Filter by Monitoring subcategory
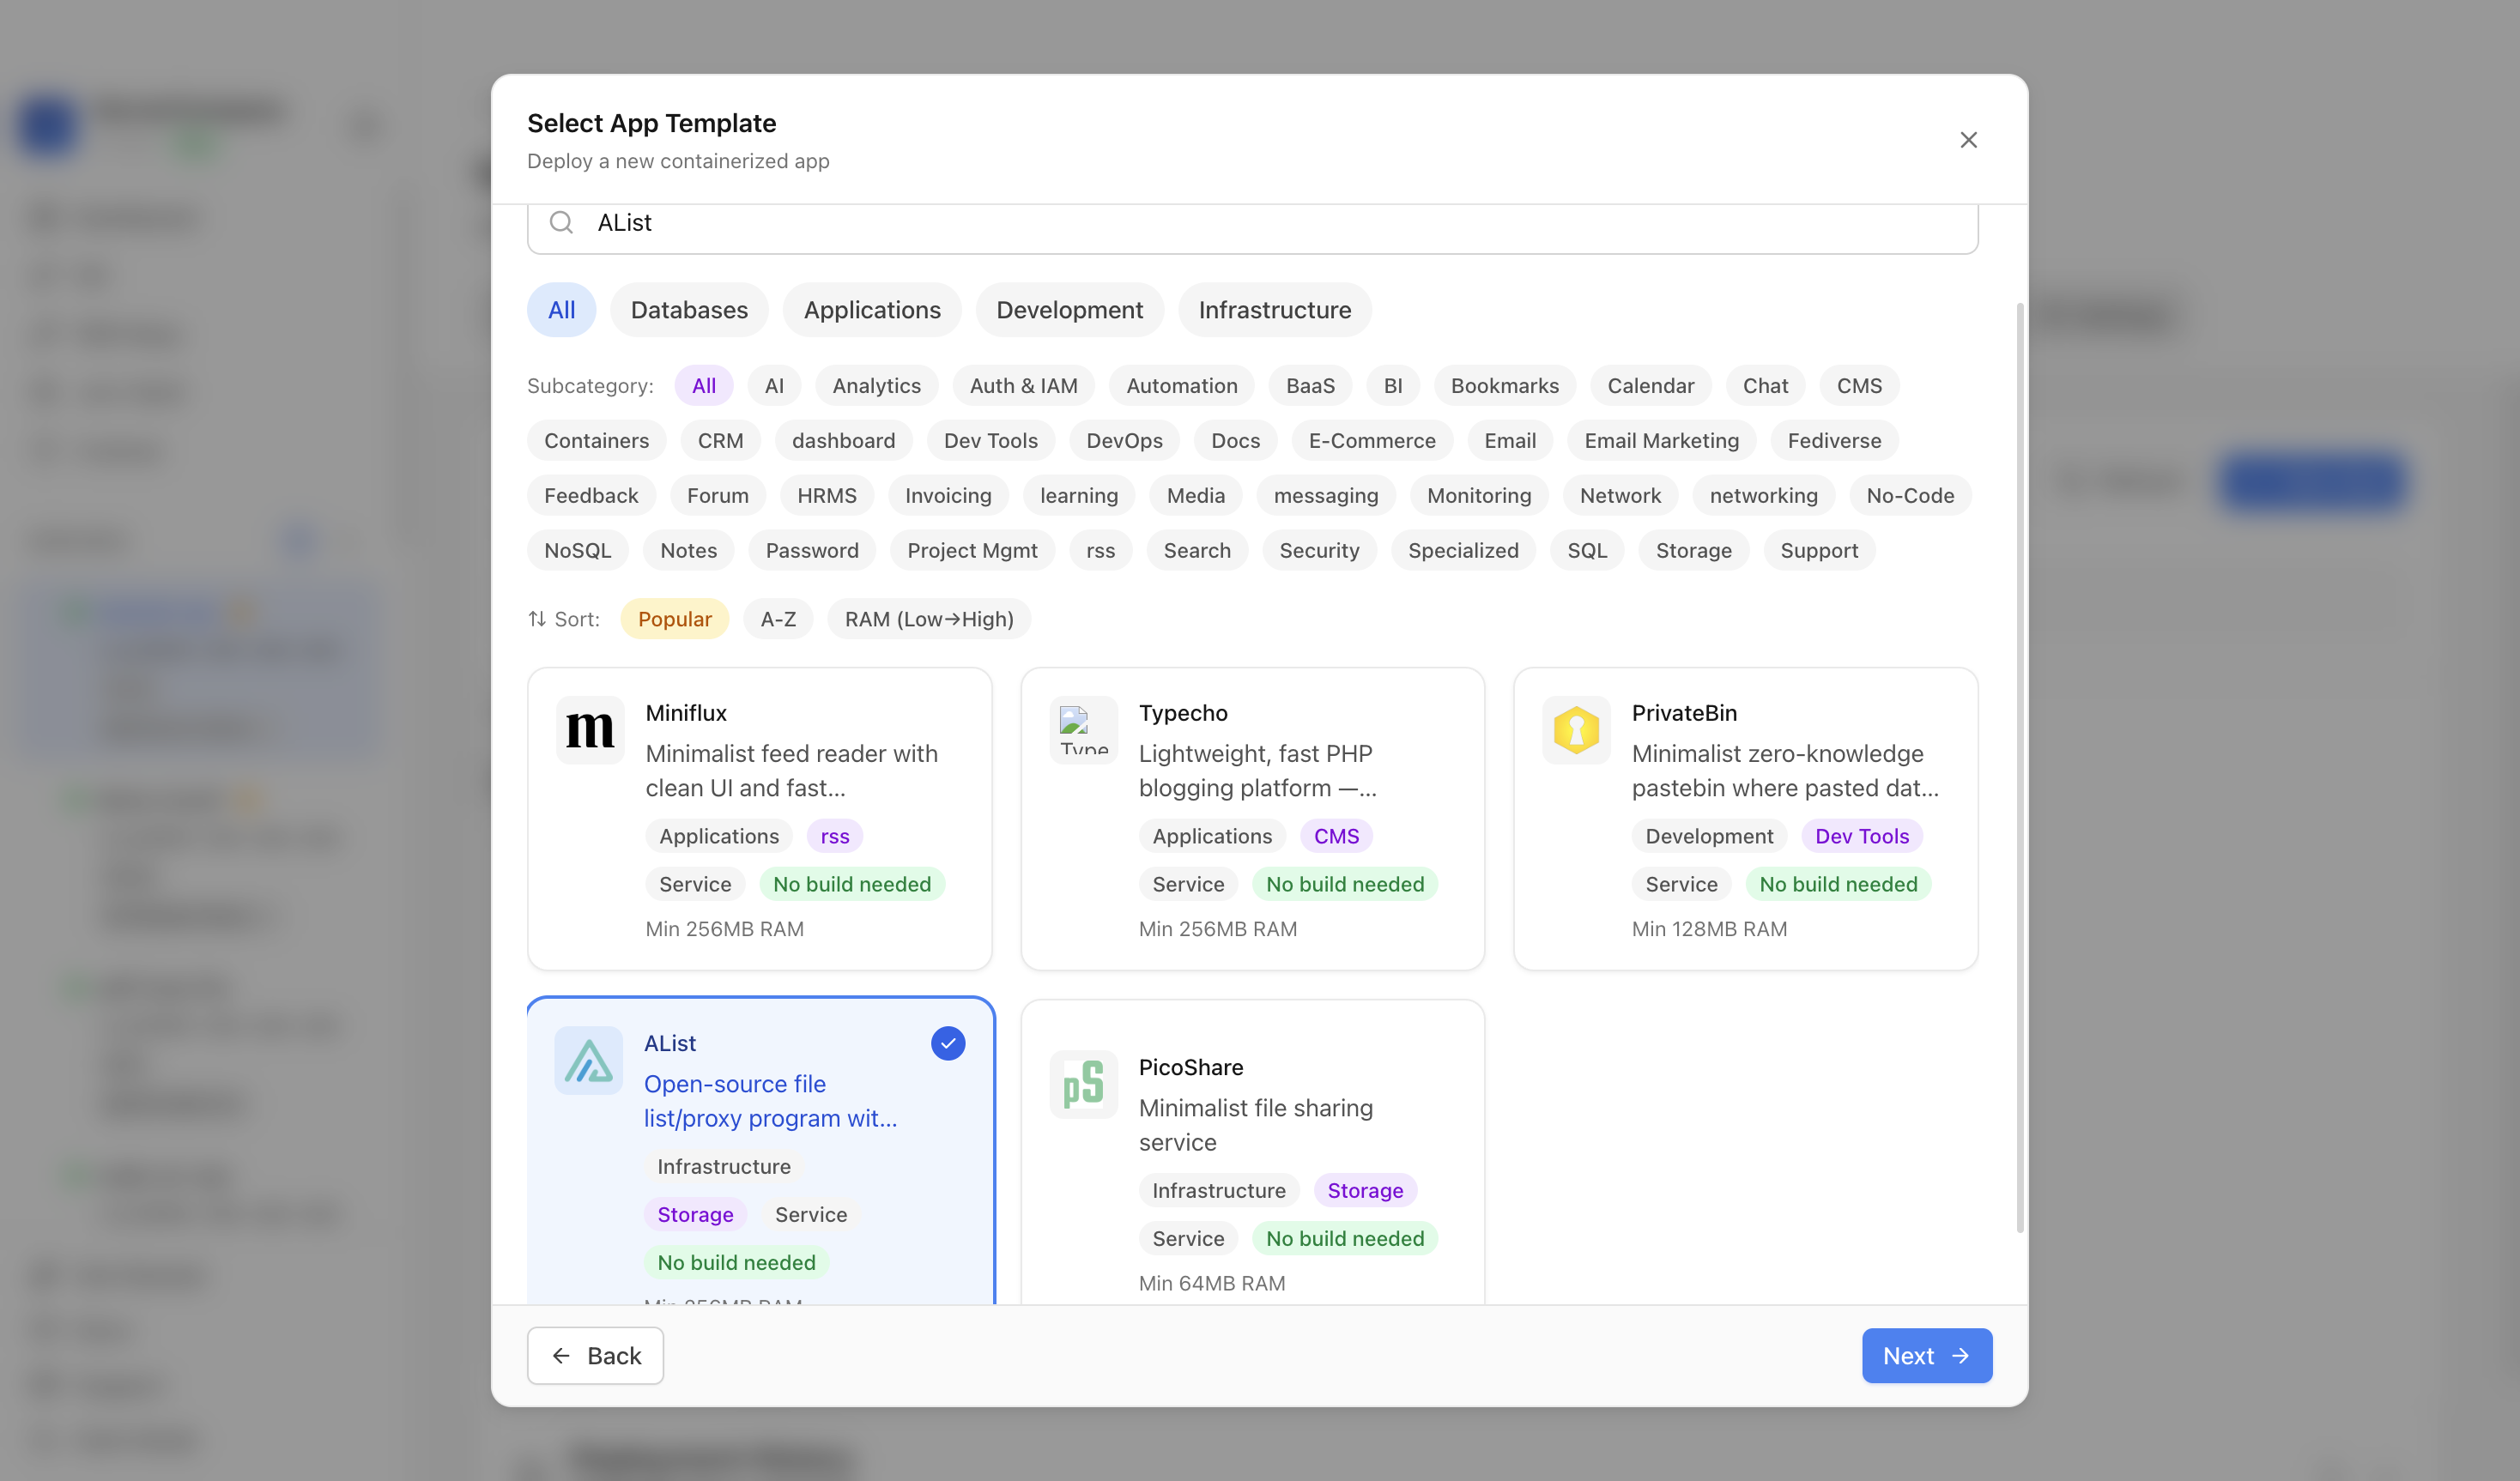The height and width of the screenshot is (1481, 2520). 1478,496
